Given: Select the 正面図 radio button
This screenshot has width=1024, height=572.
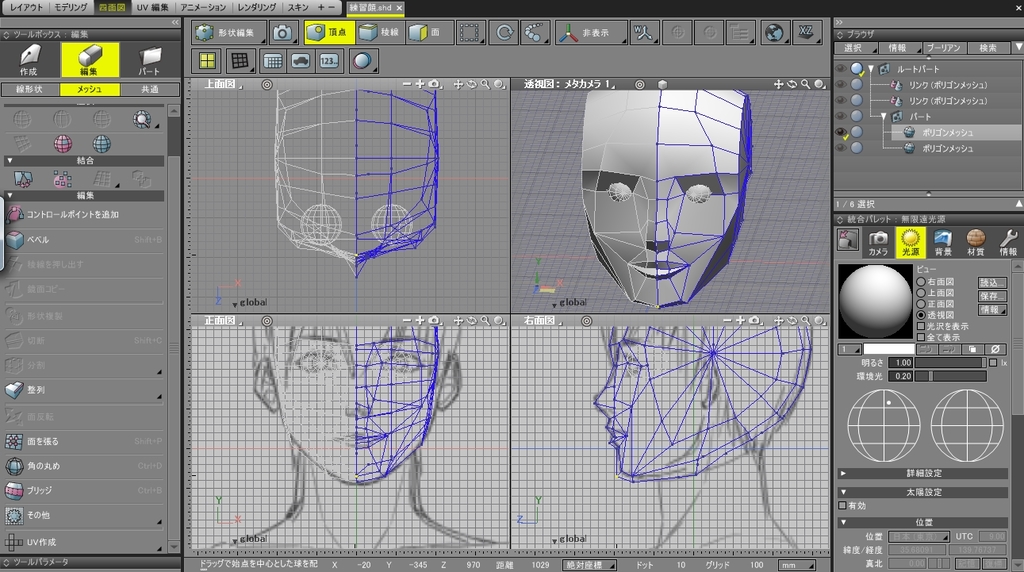Looking at the screenshot, I should tap(921, 304).
